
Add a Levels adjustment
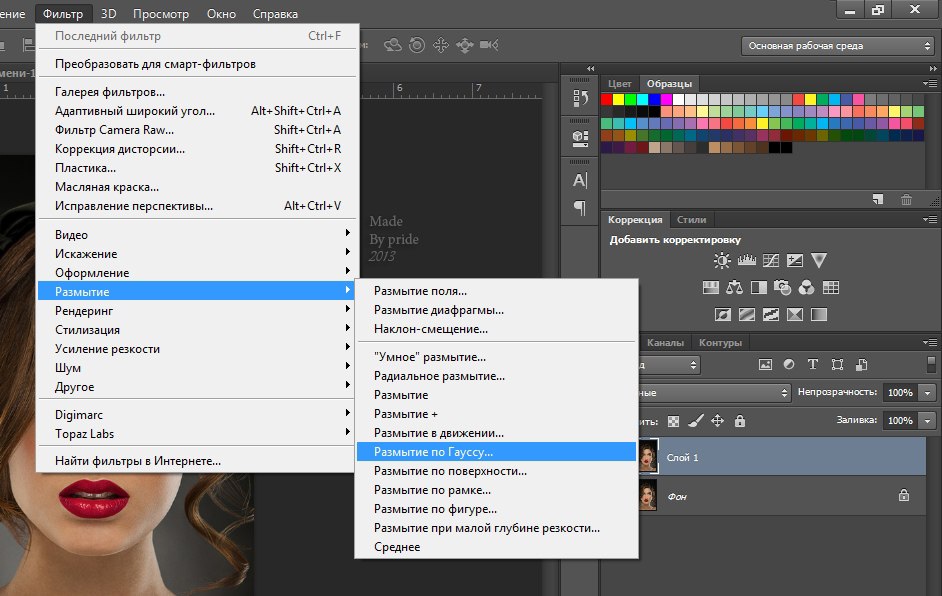746,261
